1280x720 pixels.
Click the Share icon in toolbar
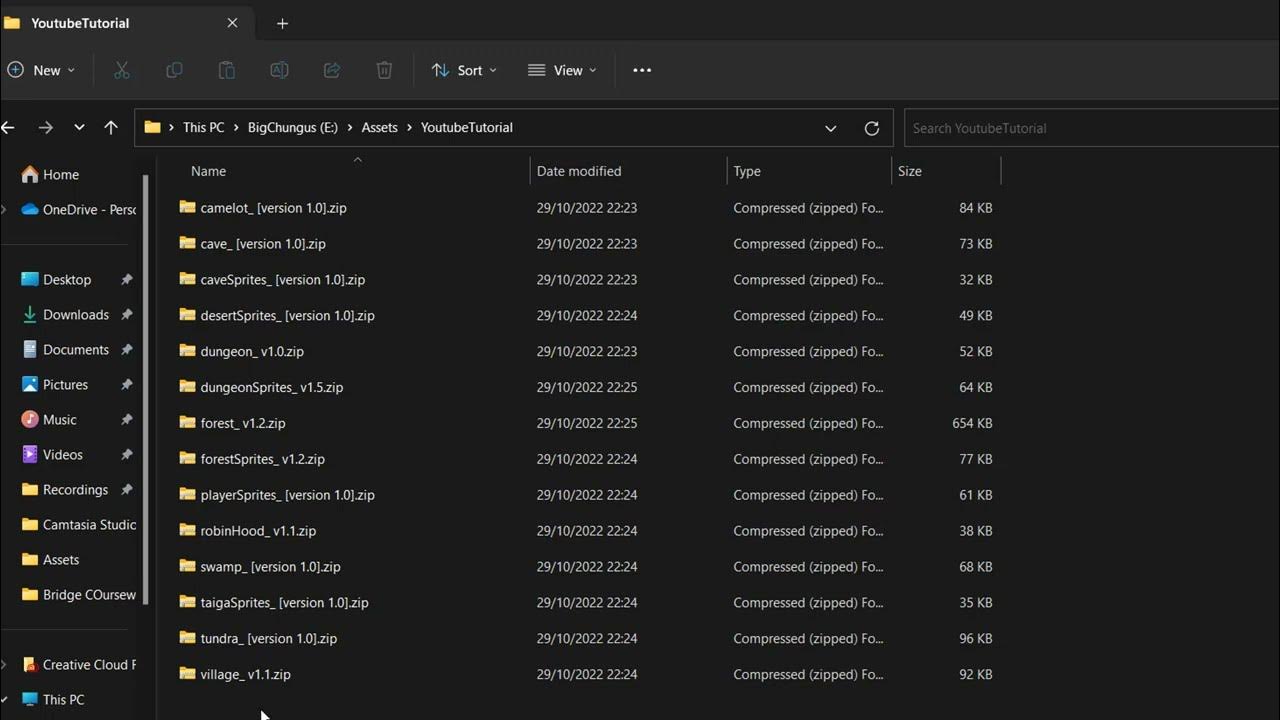point(332,70)
